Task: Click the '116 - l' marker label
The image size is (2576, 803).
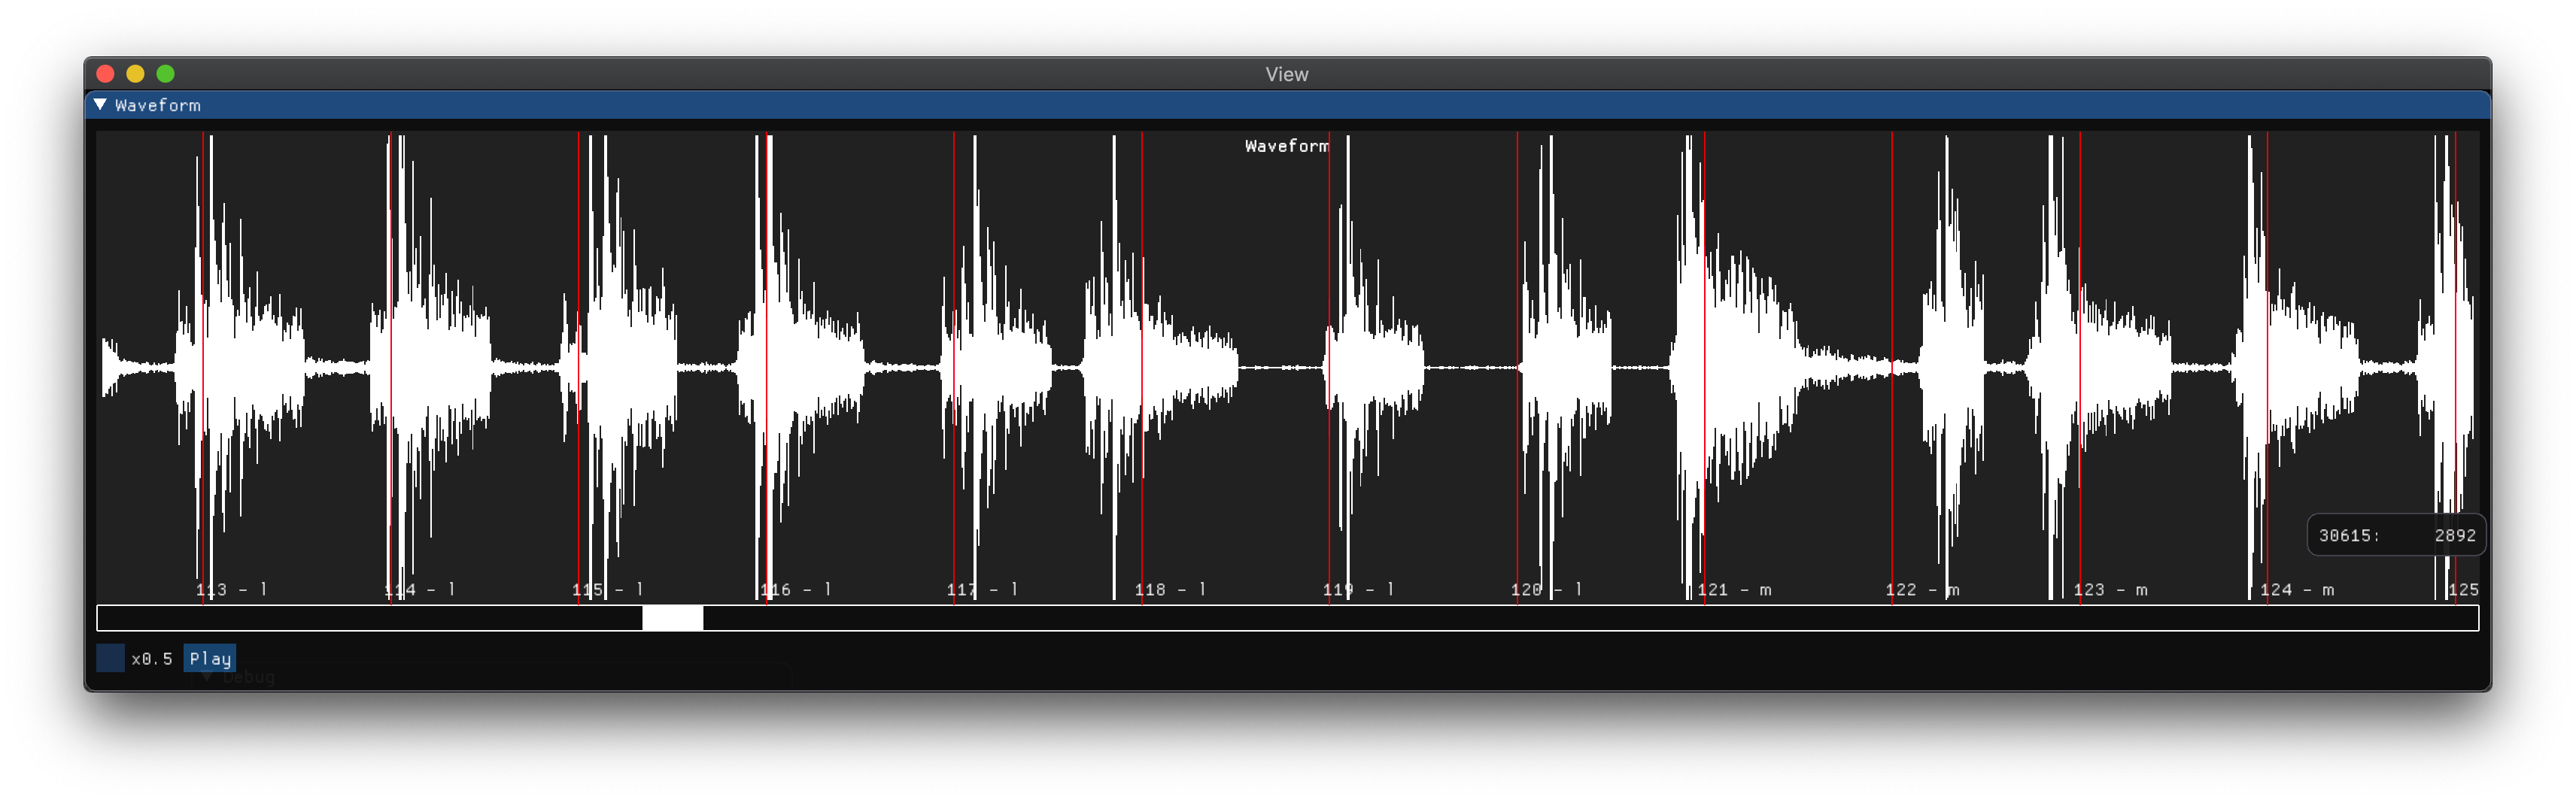Action: pyautogui.click(x=795, y=590)
